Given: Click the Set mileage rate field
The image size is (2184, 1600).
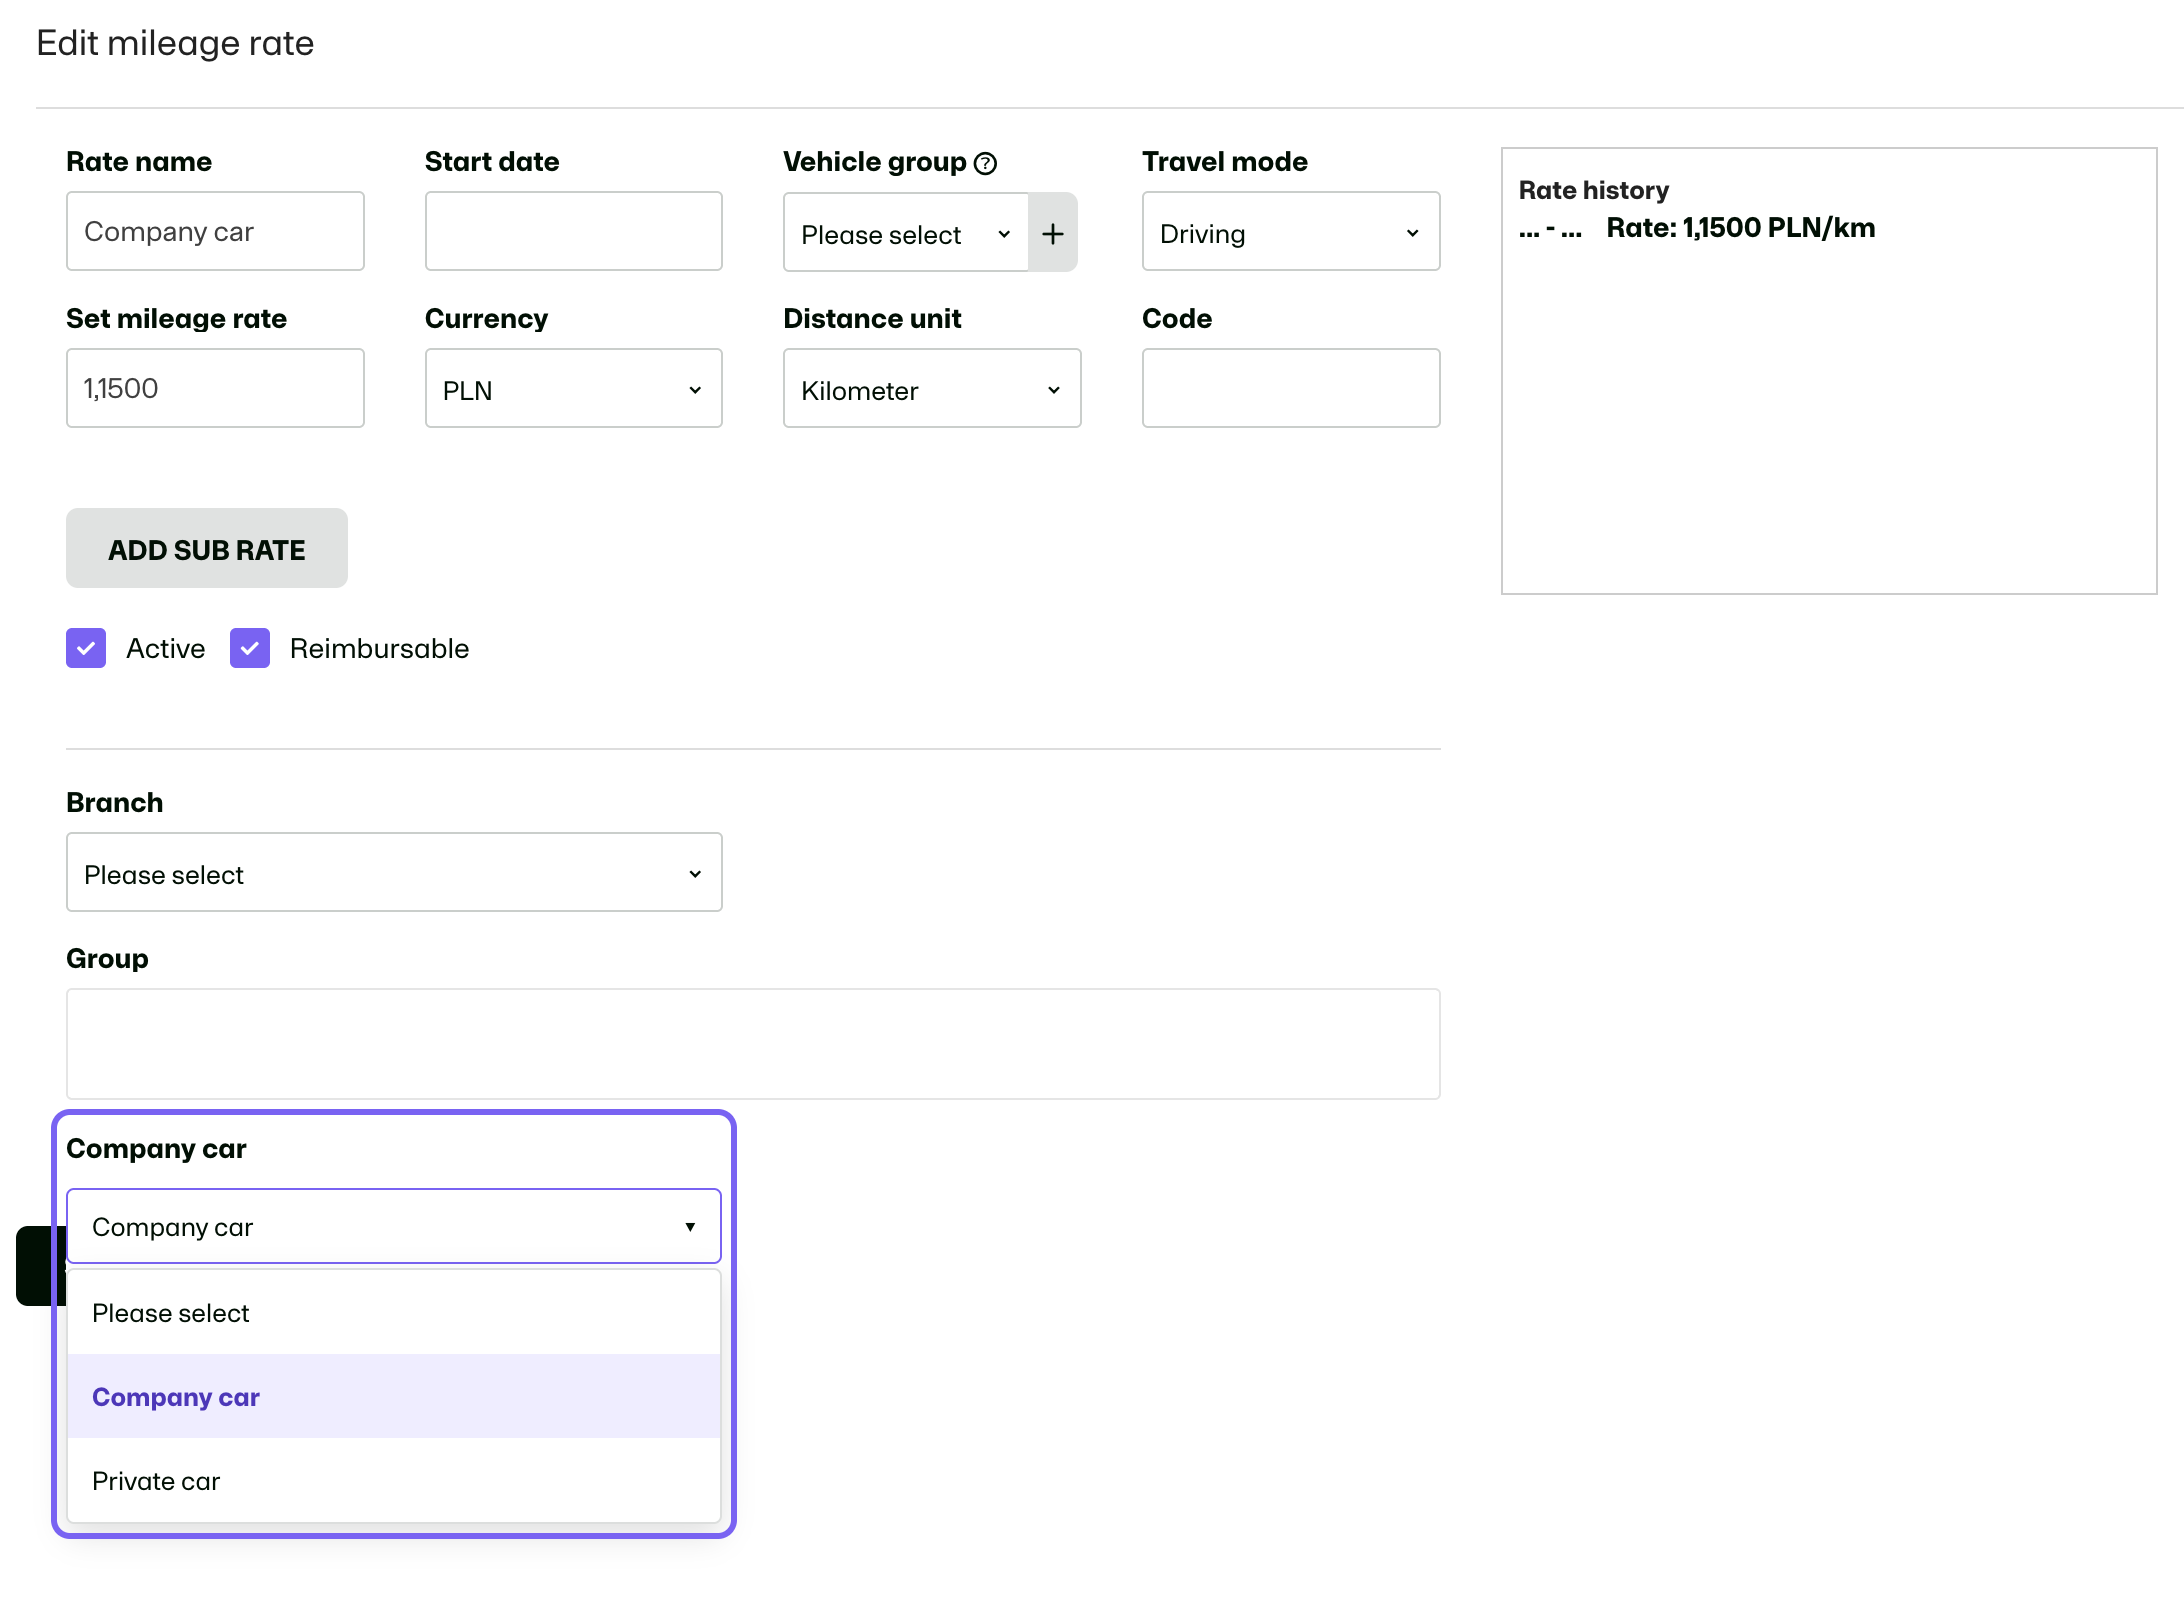Looking at the screenshot, I should coord(215,388).
